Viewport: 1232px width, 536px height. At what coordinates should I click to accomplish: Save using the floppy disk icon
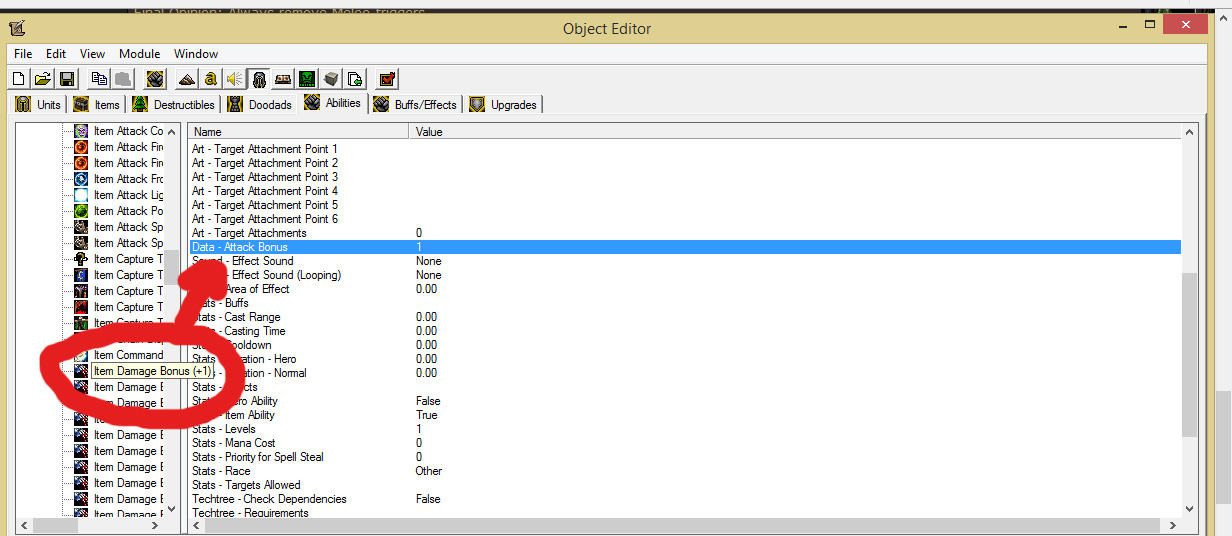[67, 78]
